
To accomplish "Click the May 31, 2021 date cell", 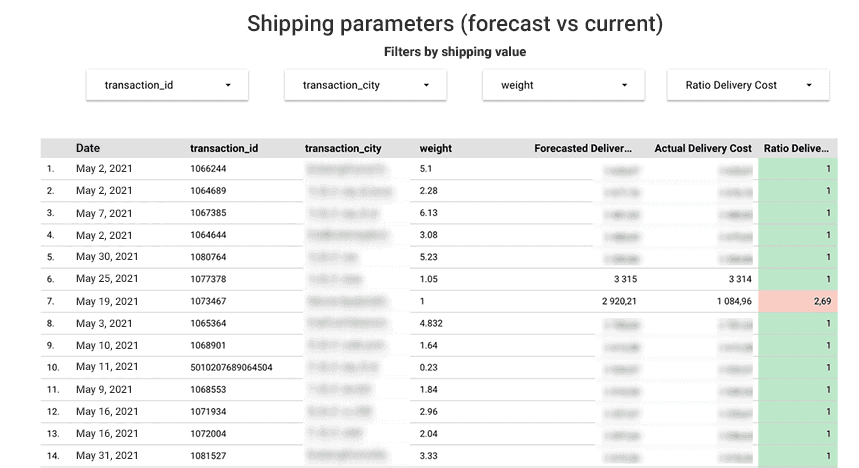I will click(105, 455).
